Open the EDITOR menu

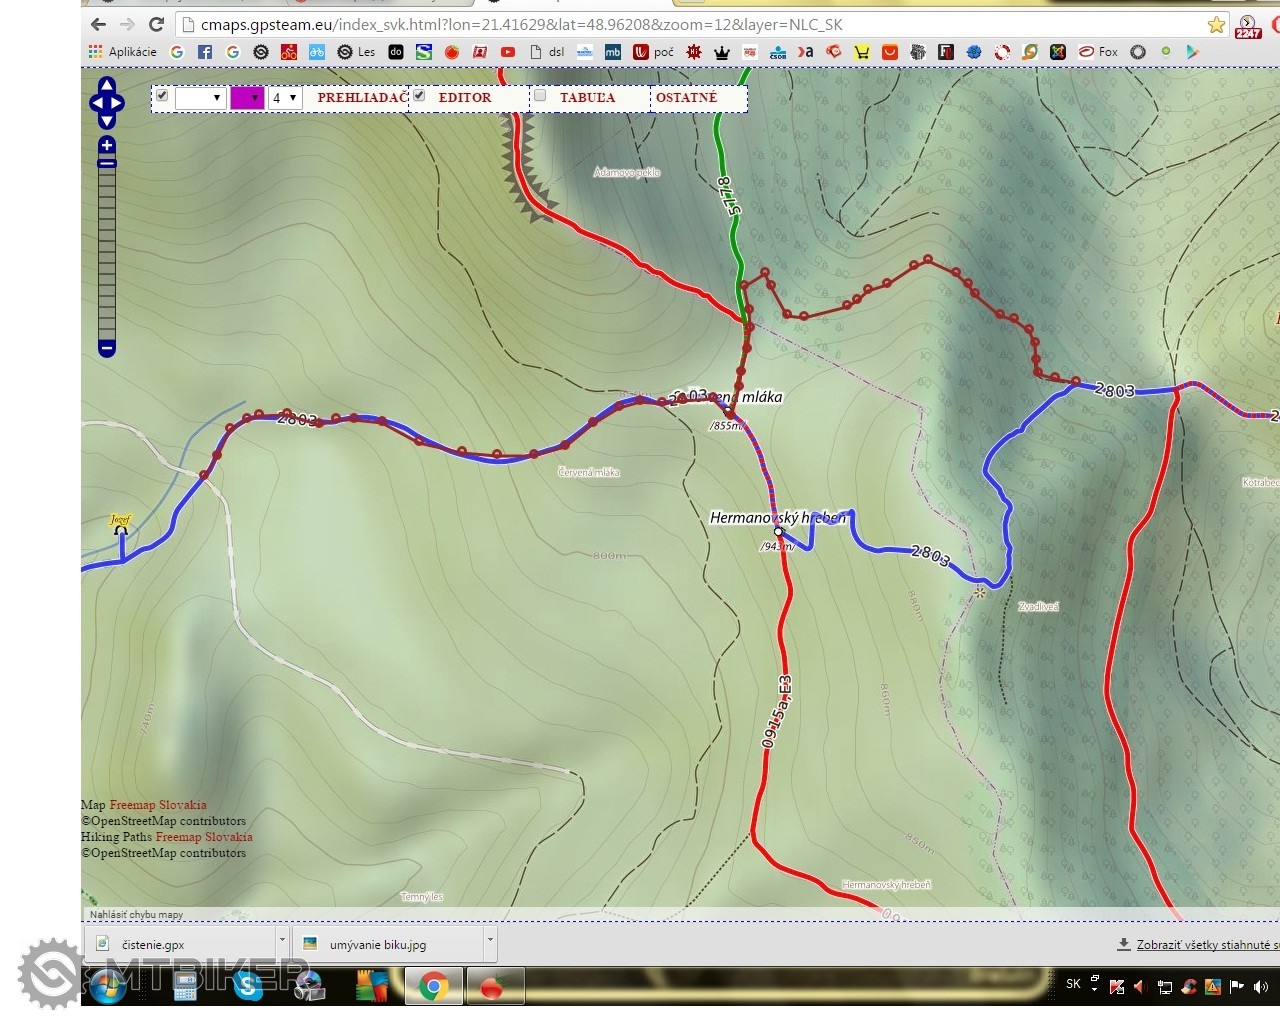465,98
